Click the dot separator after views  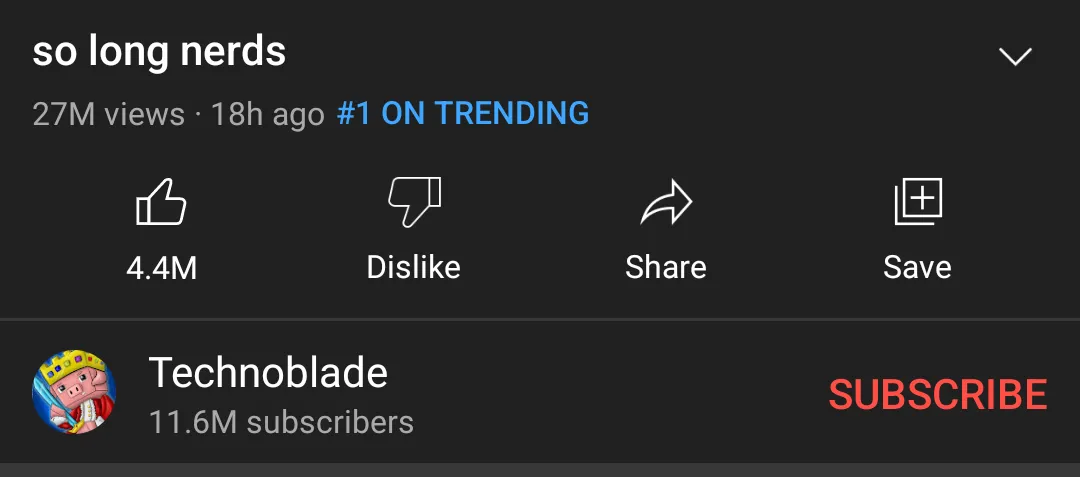[x=198, y=114]
